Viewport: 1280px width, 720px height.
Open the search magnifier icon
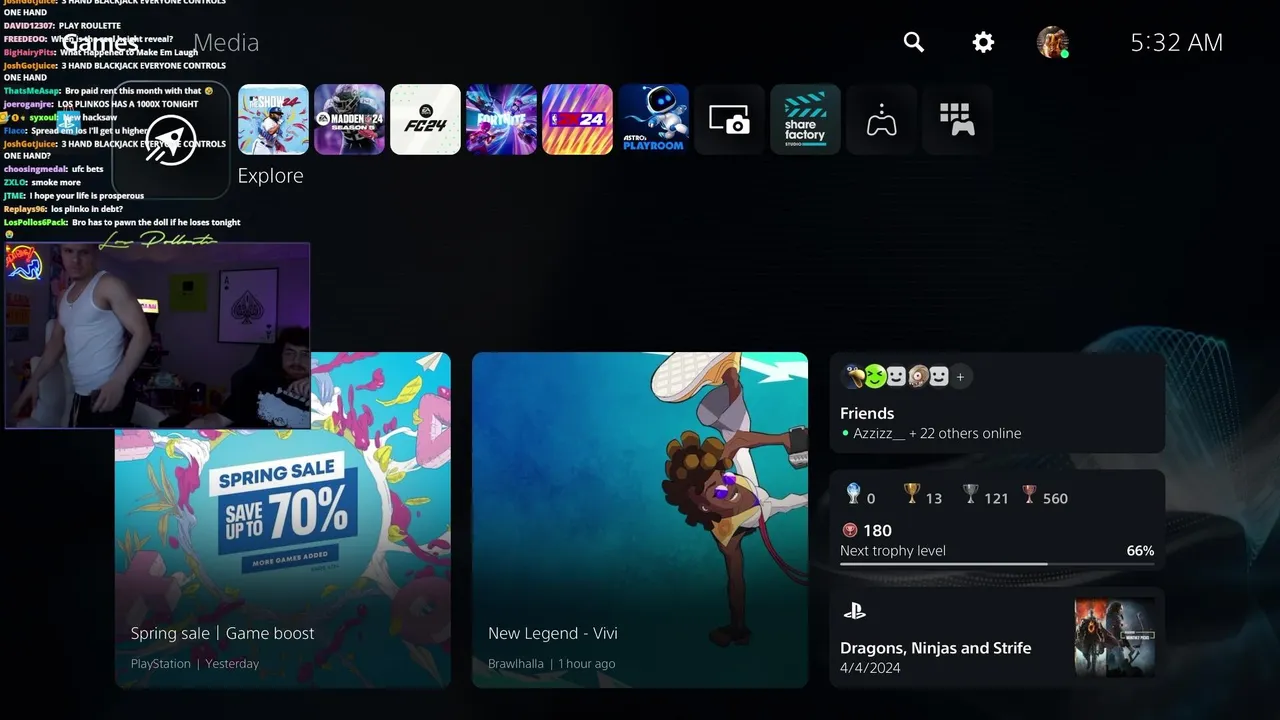pyautogui.click(x=914, y=42)
